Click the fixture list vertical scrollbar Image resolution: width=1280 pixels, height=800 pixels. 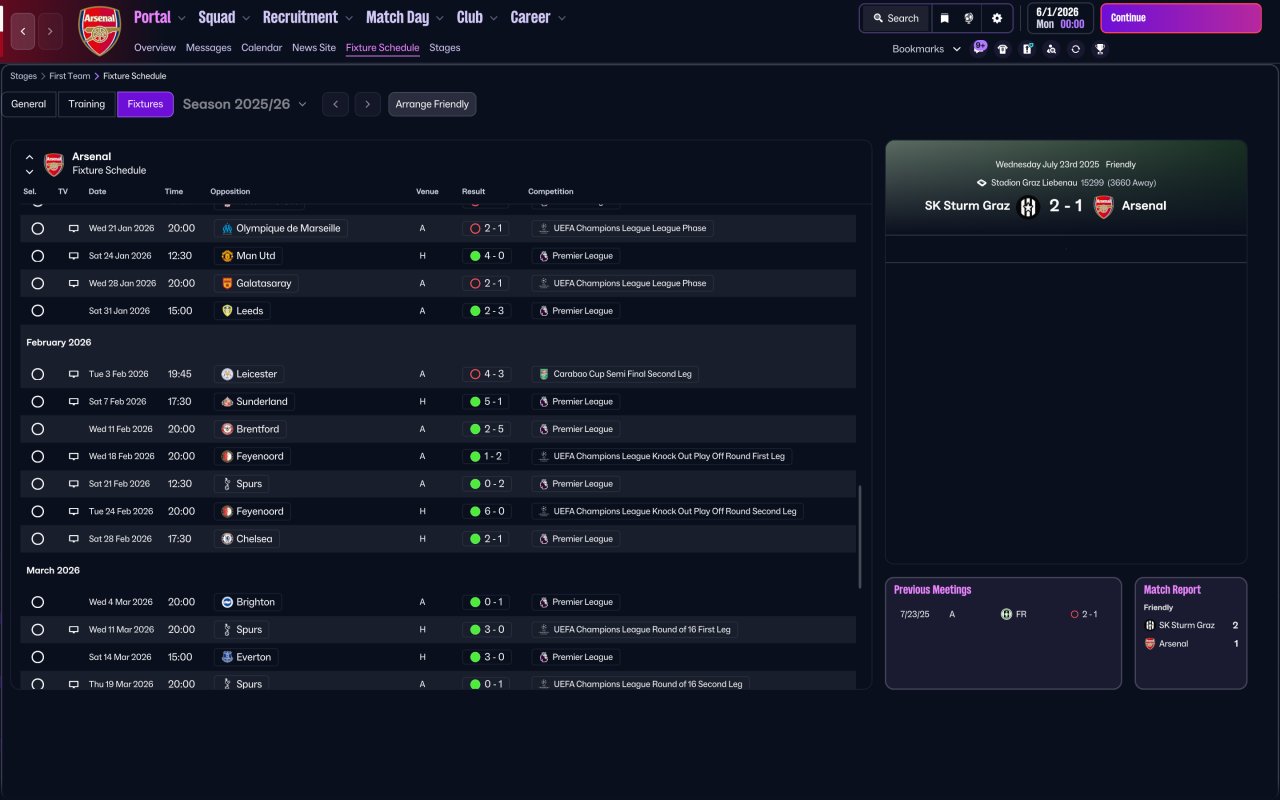pyautogui.click(x=859, y=536)
